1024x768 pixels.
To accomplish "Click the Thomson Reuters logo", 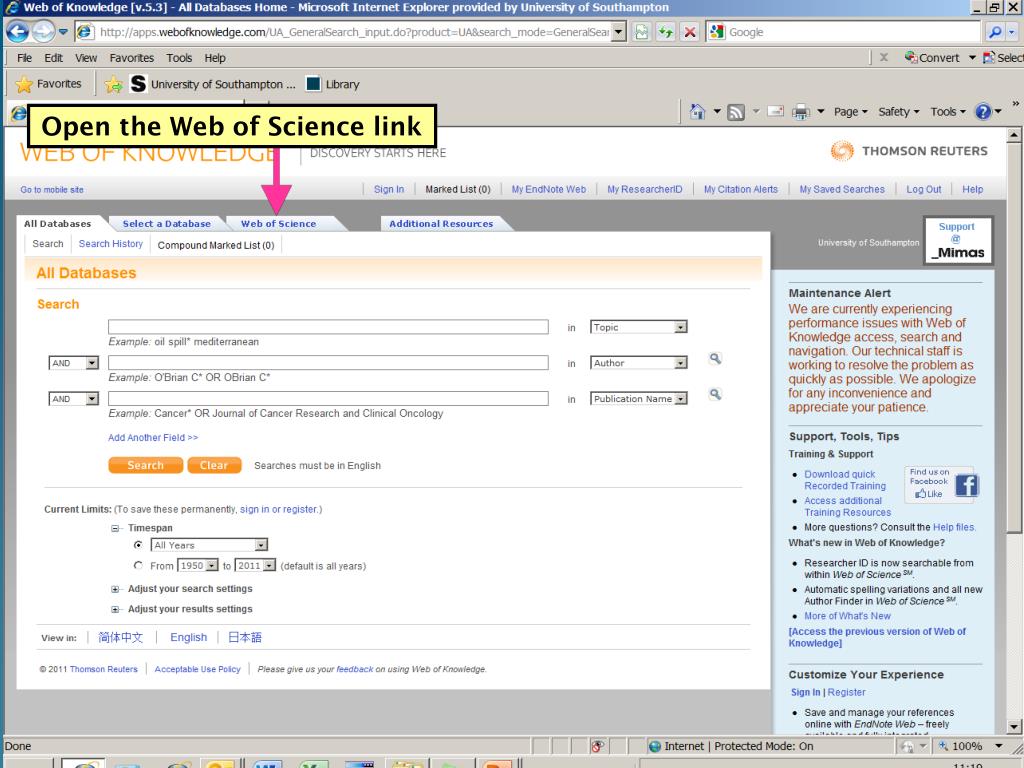I will tap(909, 151).
